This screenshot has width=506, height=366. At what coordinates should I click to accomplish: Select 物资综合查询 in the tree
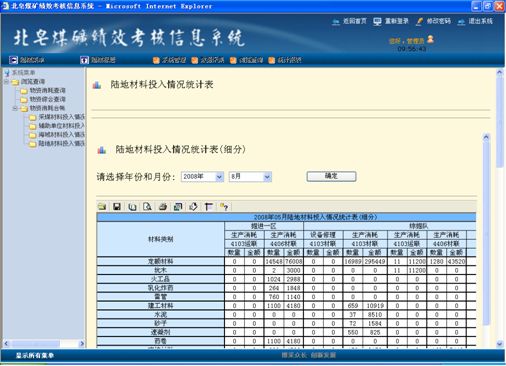pos(48,99)
